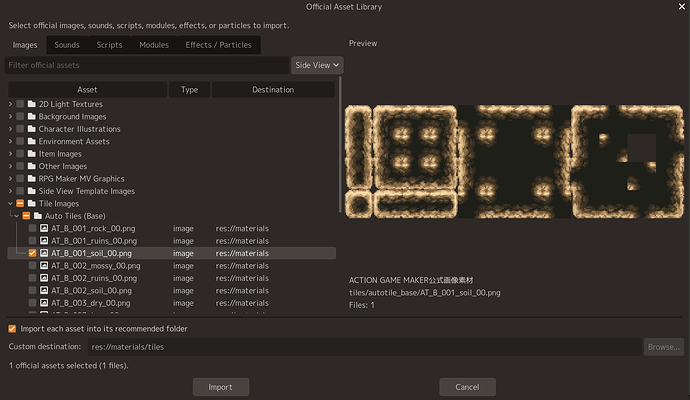Switch to Effects / Particles tab
This screenshot has width=690, height=400.
(x=219, y=45)
